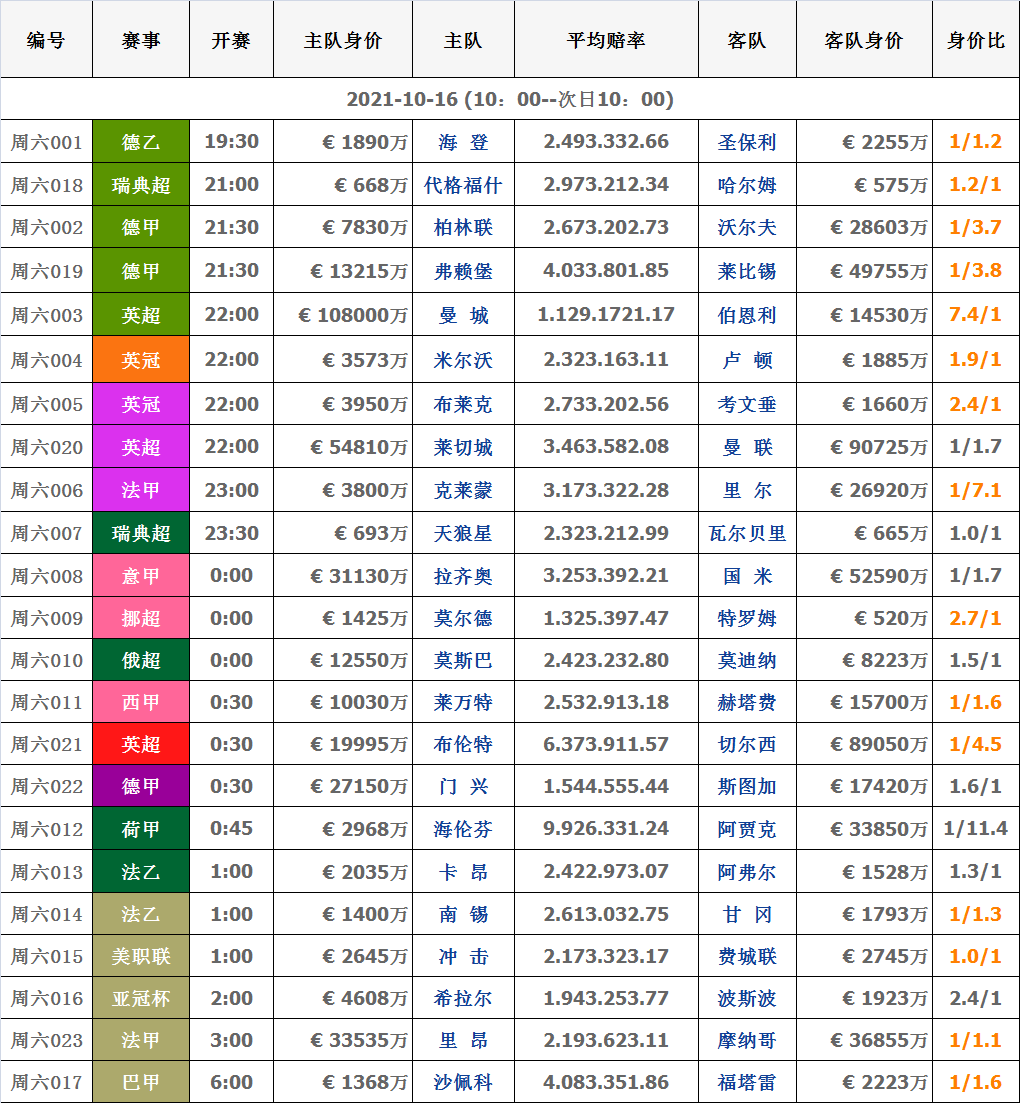Open the 国米 away team link
The width and height of the screenshot is (1020, 1103).
[x=746, y=577]
